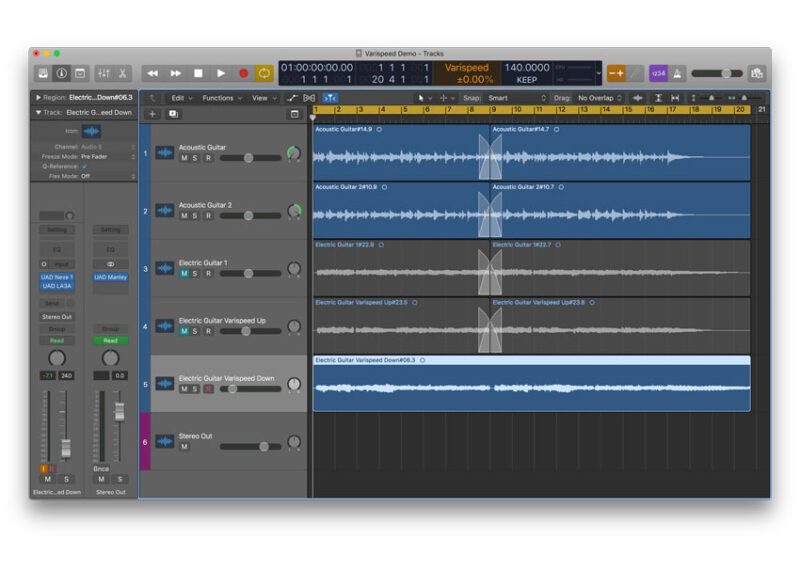Open the Marquee command-click tool menu
Image resolution: width=800 pixels, height=571 pixels.
(x=446, y=98)
